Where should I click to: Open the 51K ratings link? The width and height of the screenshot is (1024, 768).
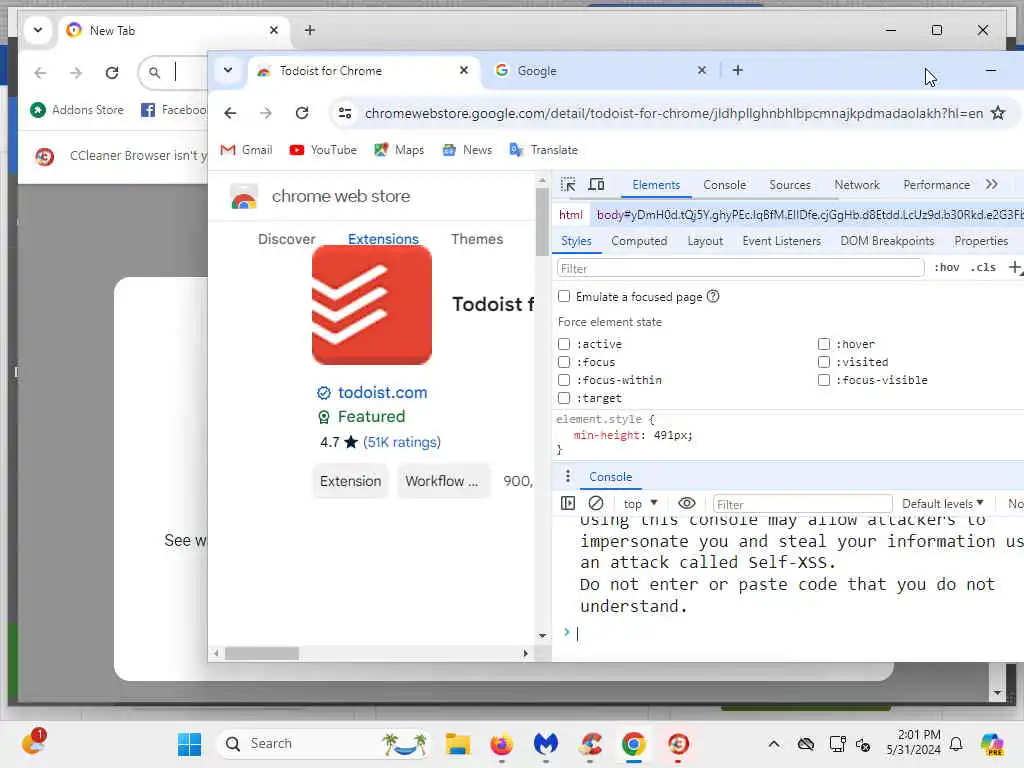tap(402, 442)
